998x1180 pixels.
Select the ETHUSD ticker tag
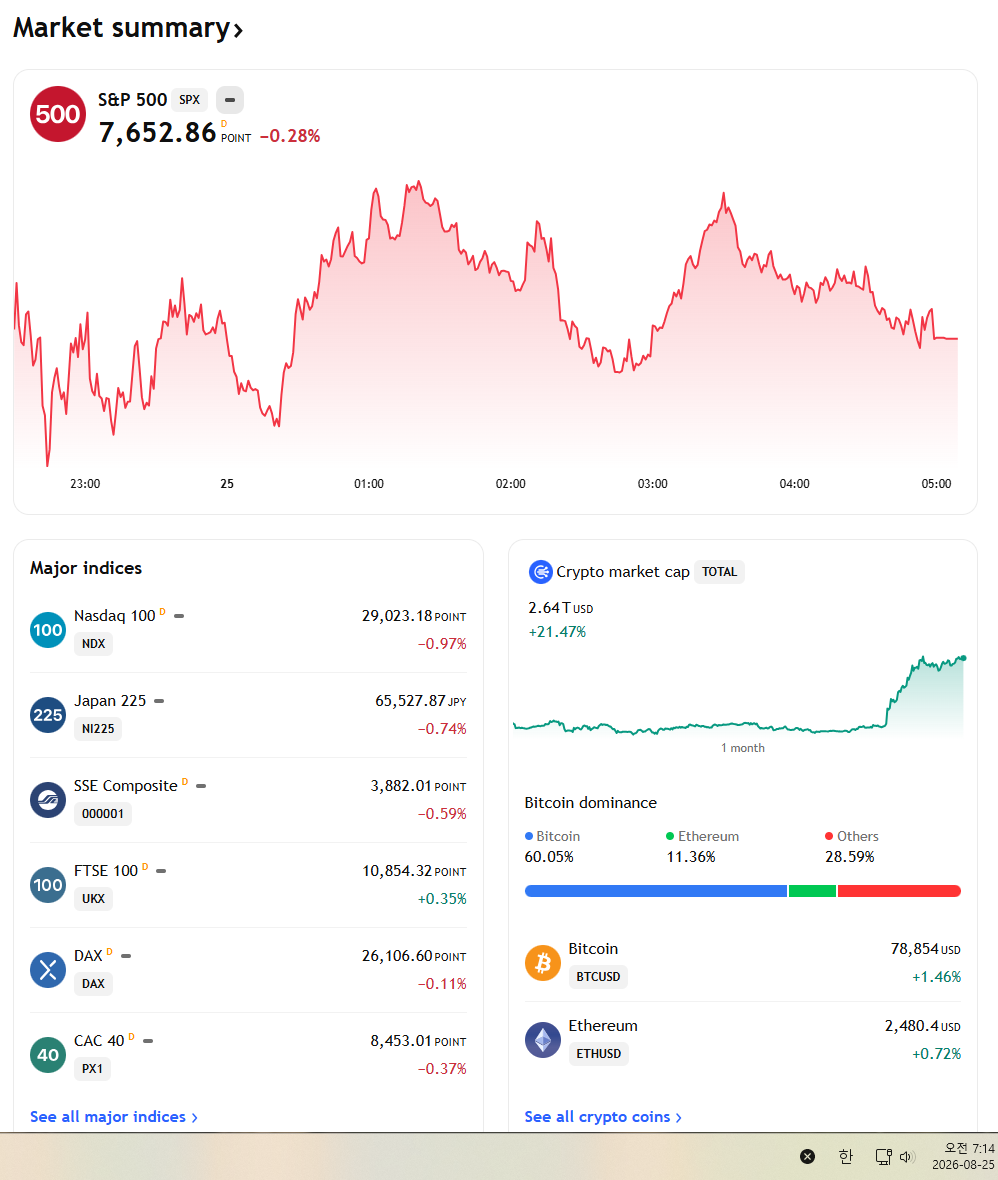click(598, 1054)
